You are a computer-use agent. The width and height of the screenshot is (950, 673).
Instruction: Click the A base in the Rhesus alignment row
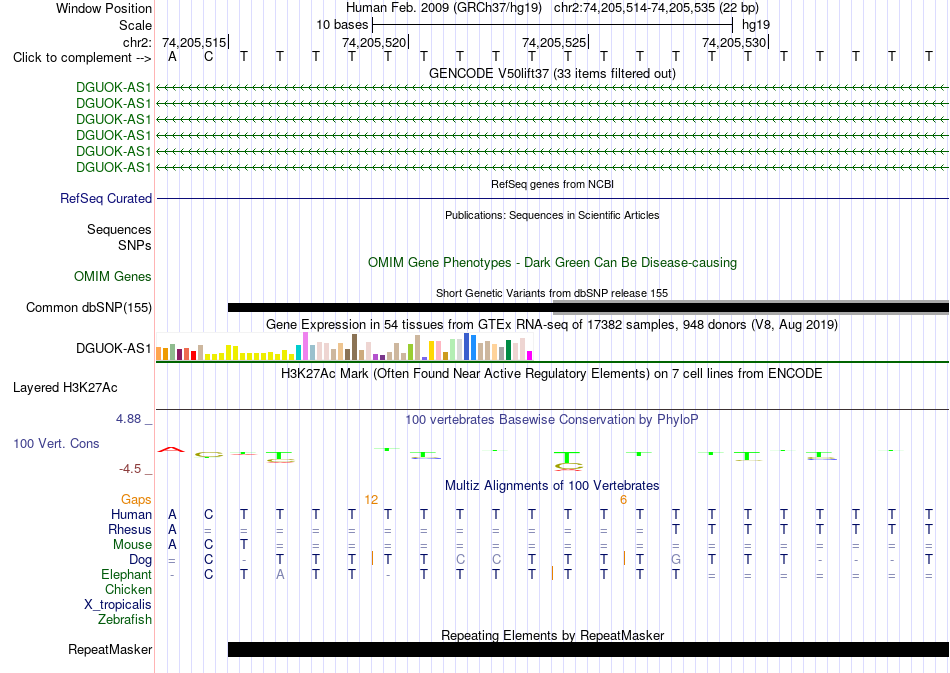pos(173,529)
